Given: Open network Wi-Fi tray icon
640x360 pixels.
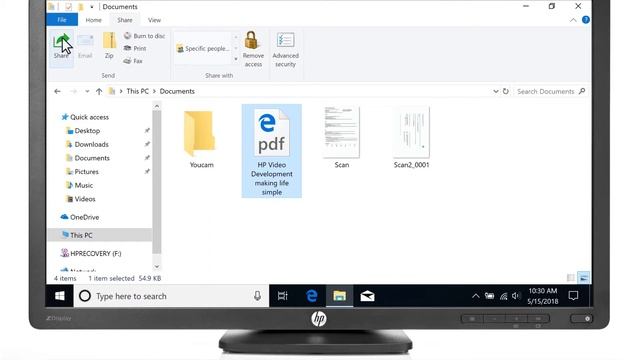Looking at the screenshot, I should point(504,296).
